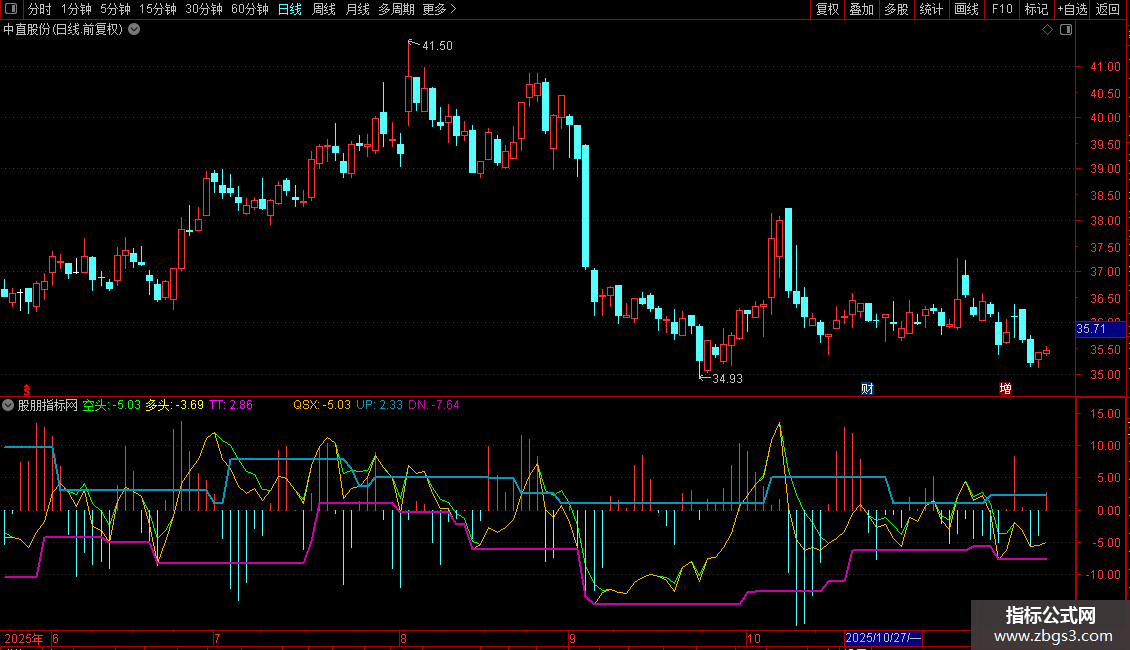Click the diamond marker icon at top right

pos(1047,30)
